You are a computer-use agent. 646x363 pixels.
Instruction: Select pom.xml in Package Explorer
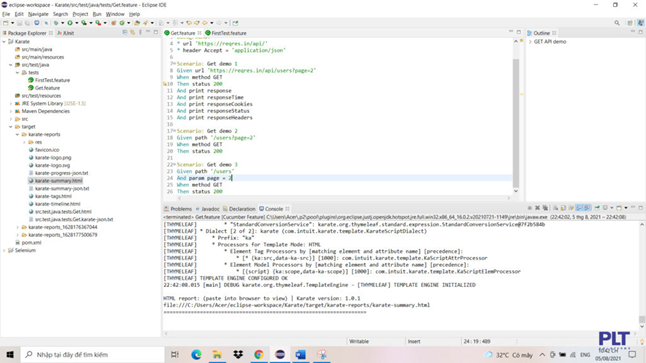(x=31, y=242)
